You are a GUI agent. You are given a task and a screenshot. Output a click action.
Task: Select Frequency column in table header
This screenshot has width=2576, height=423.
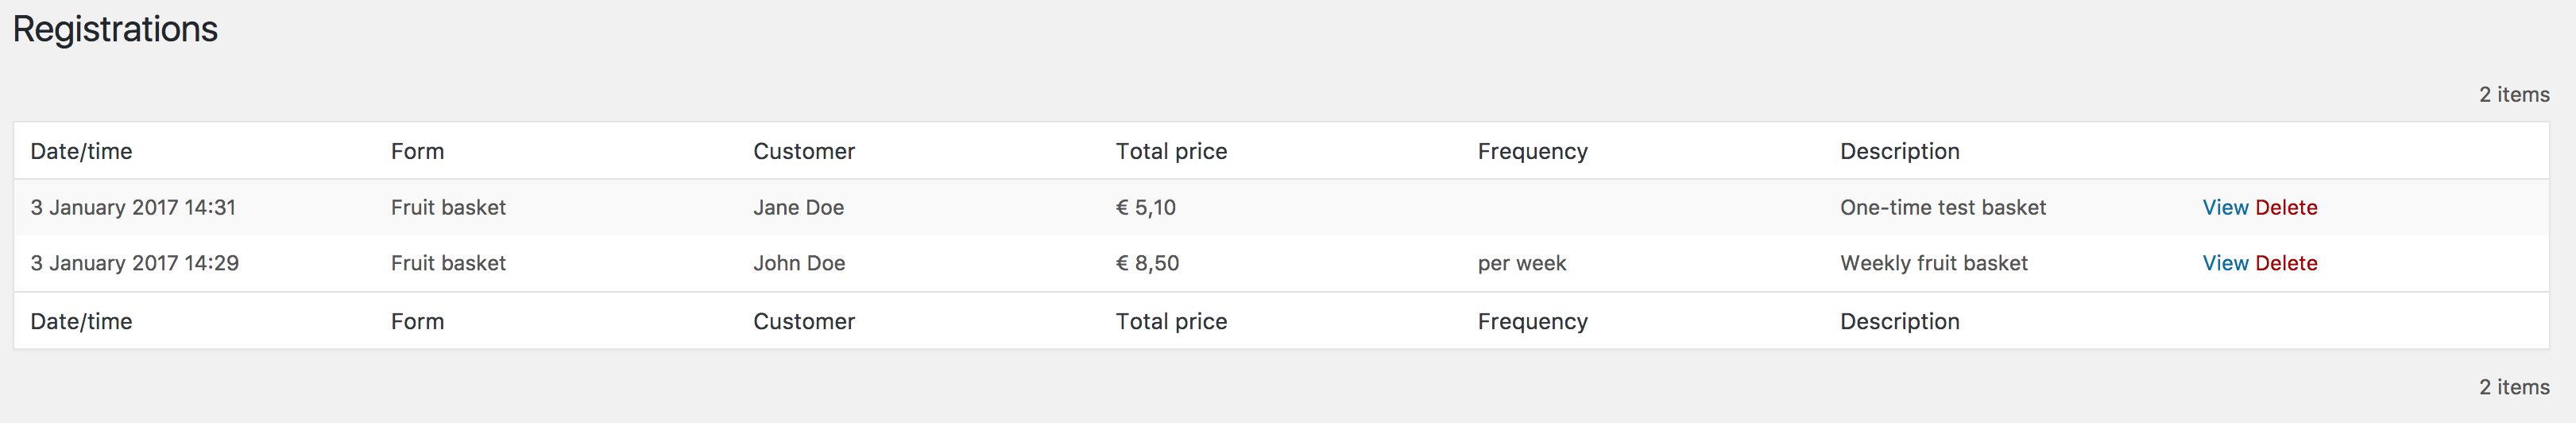tap(1532, 151)
